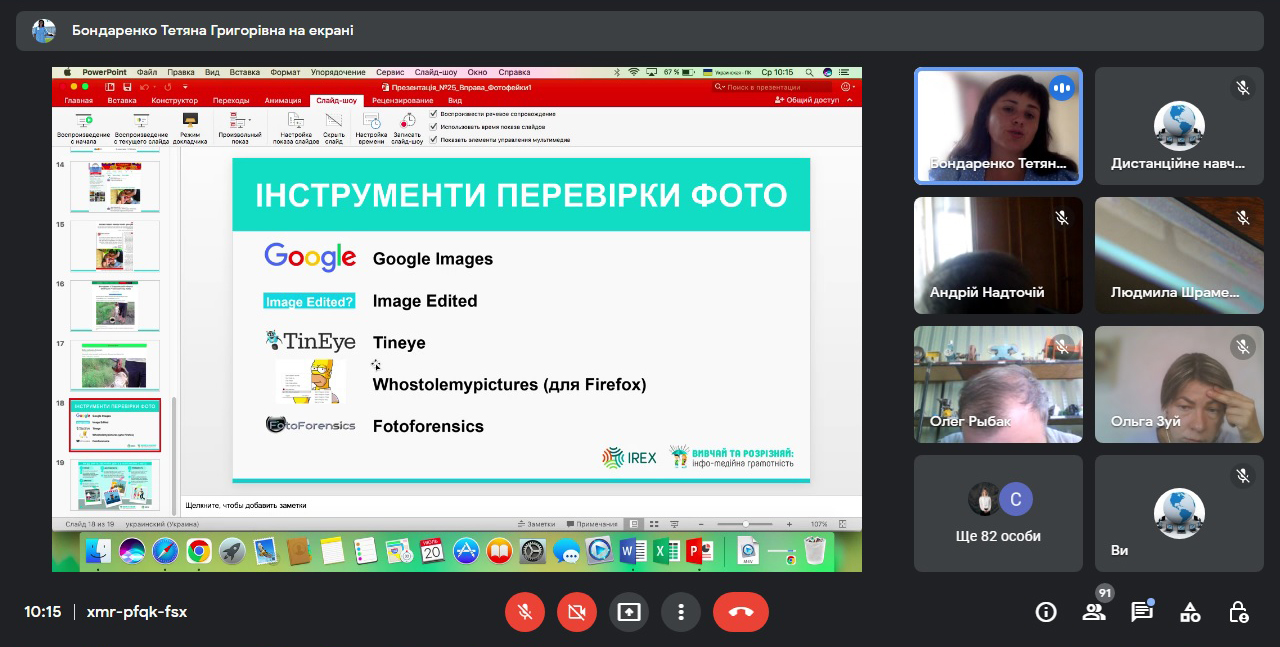Toggle the camera button in Meet bar

(576, 612)
